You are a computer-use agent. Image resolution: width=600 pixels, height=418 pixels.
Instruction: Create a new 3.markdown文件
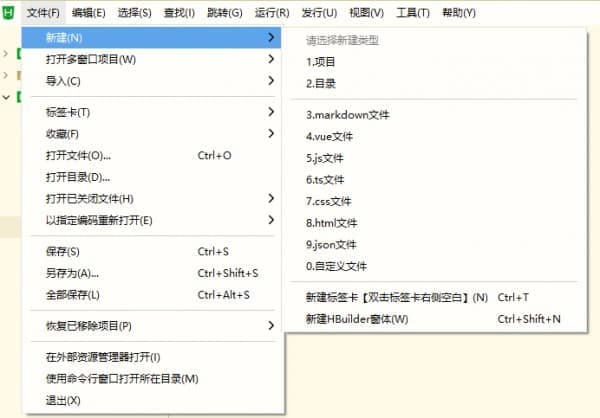347,115
